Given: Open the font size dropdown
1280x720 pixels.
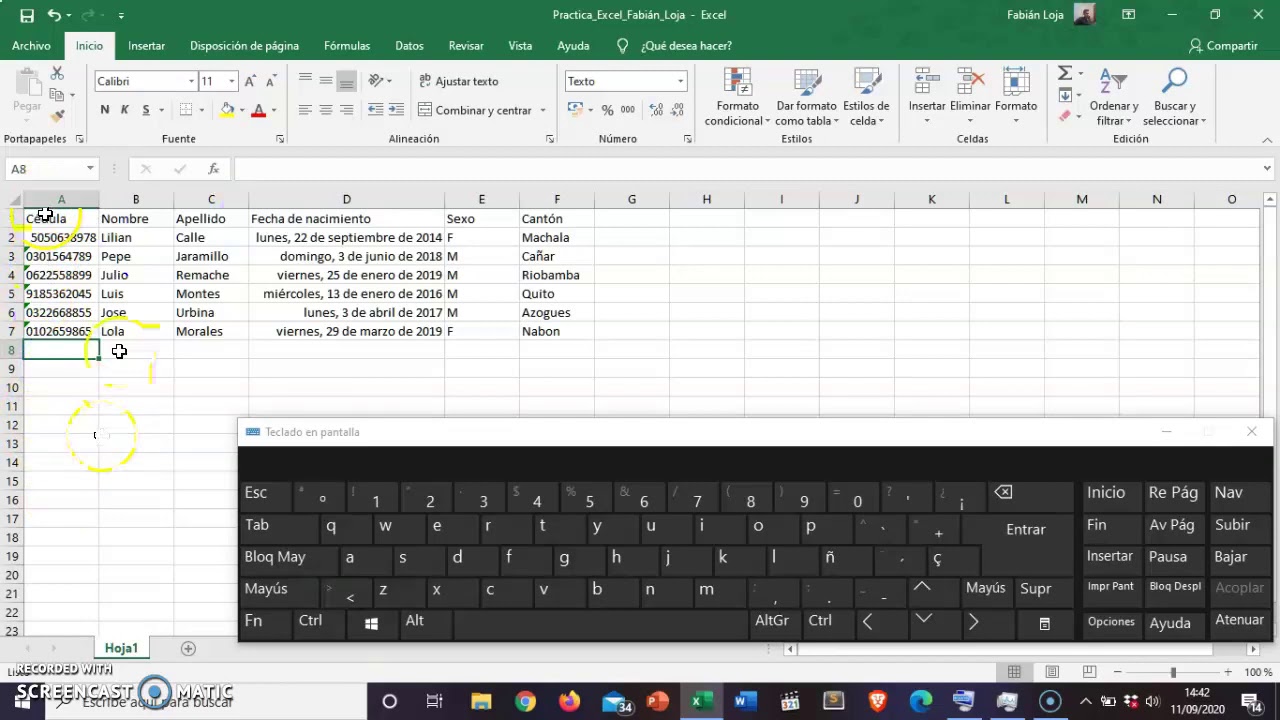Looking at the screenshot, I should pyautogui.click(x=232, y=81).
